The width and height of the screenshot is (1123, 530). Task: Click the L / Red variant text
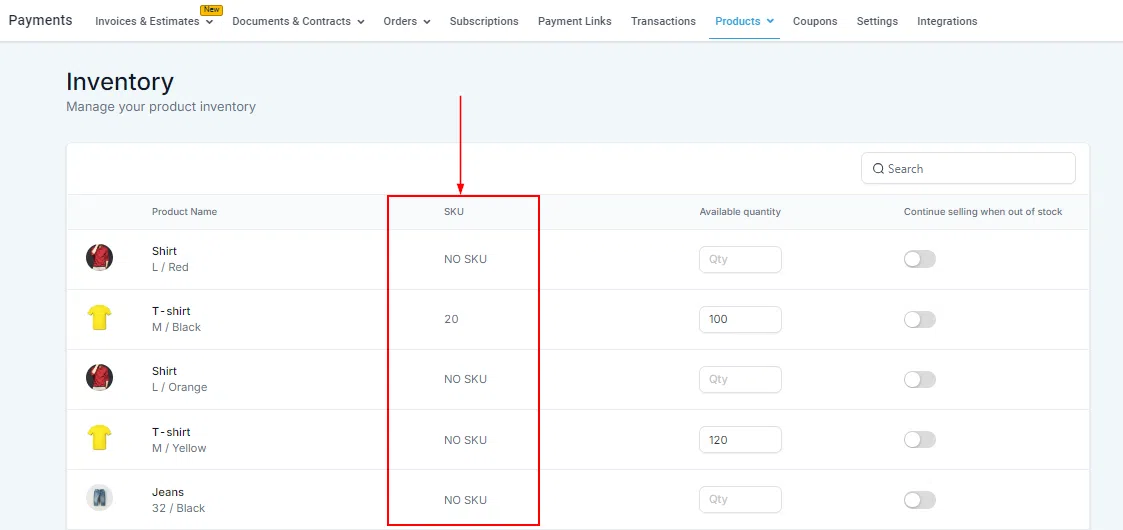click(x=170, y=267)
